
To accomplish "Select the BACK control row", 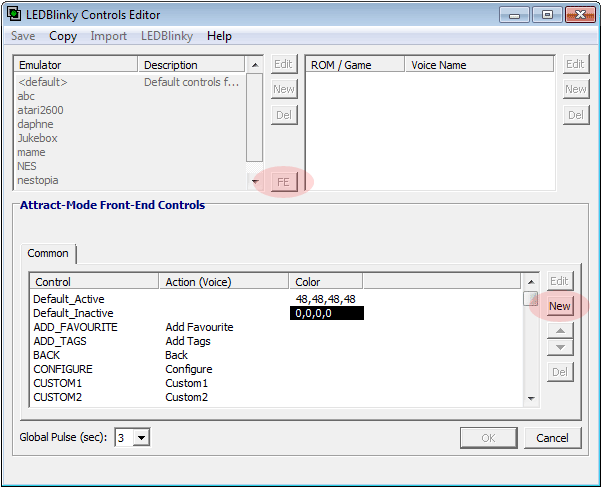I will pos(276,355).
